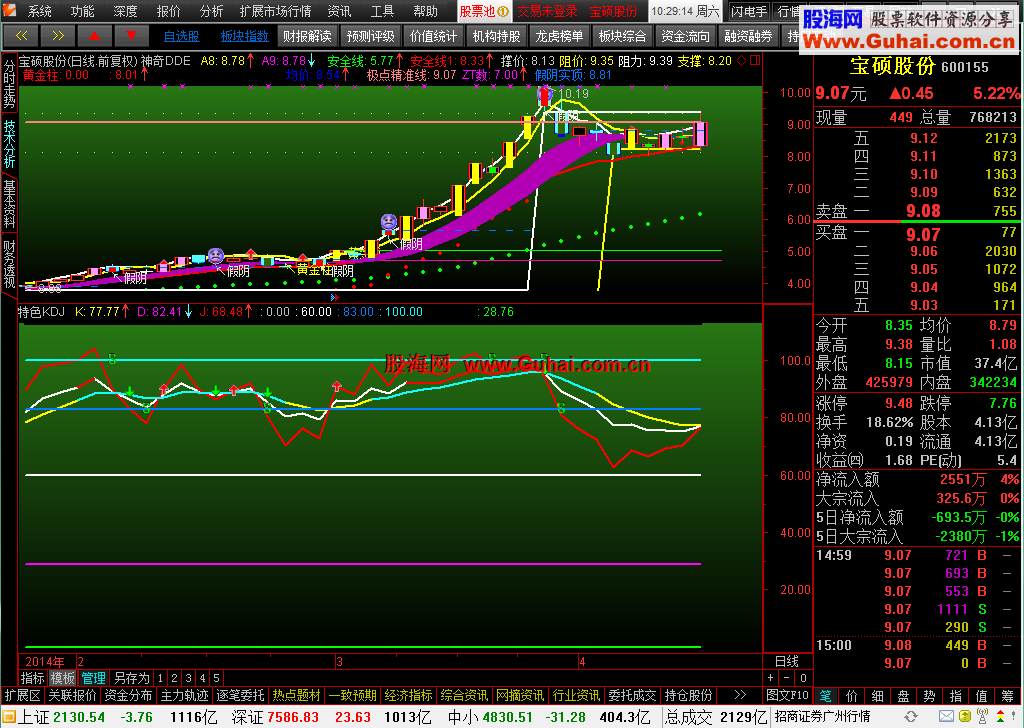
Task: Switch to 分时走势 side tab
Action: point(9,84)
